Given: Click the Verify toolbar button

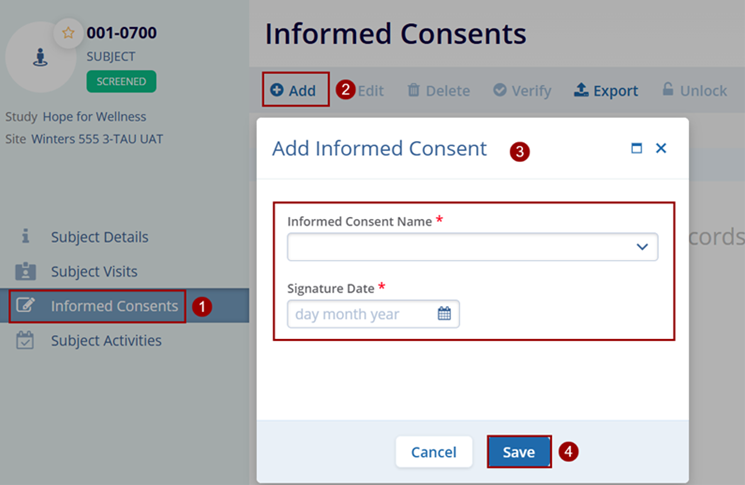Looking at the screenshot, I should tap(522, 91).
